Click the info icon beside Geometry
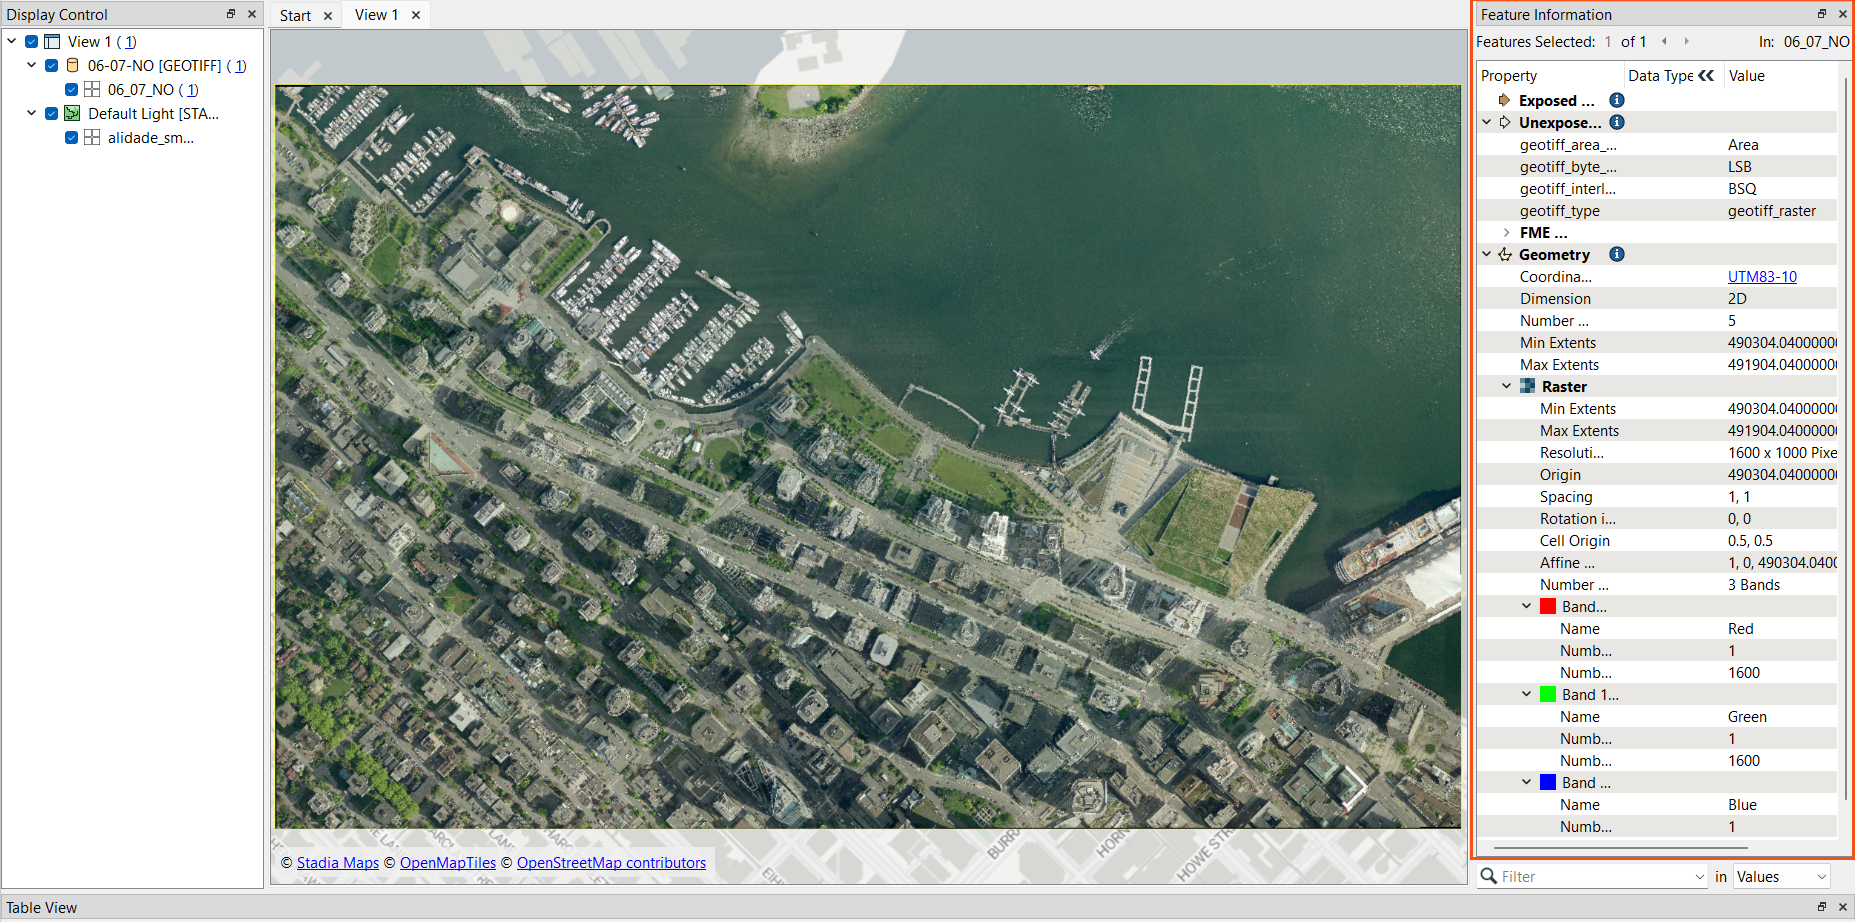 click(1616, 254)
